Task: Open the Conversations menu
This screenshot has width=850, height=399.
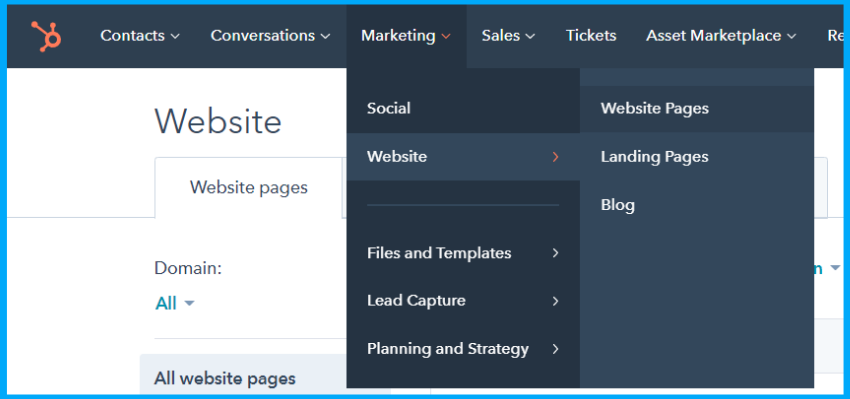Action: [x=271, y=36]
